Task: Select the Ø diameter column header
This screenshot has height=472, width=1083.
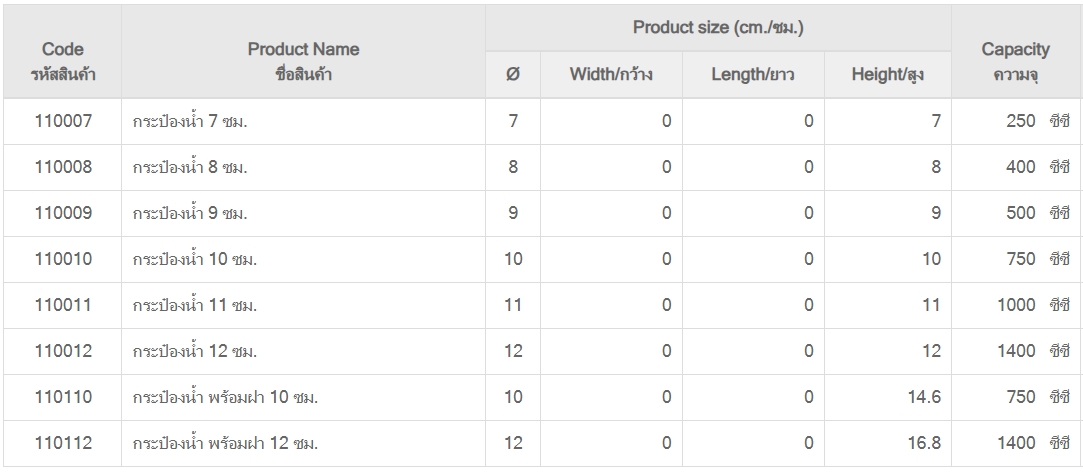Action: [513, 74]
